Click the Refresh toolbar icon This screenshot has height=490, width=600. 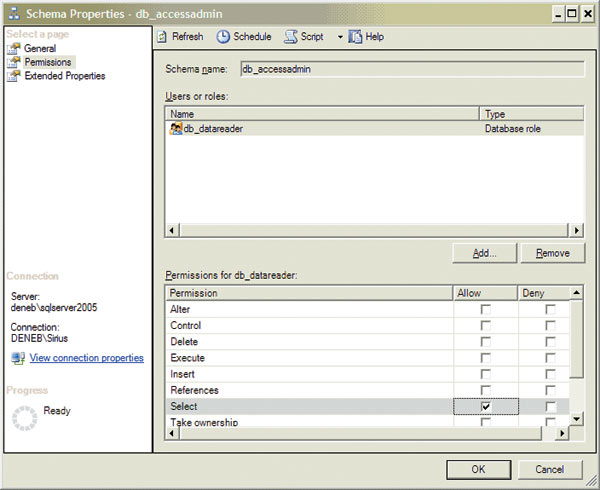pos(162,37)
